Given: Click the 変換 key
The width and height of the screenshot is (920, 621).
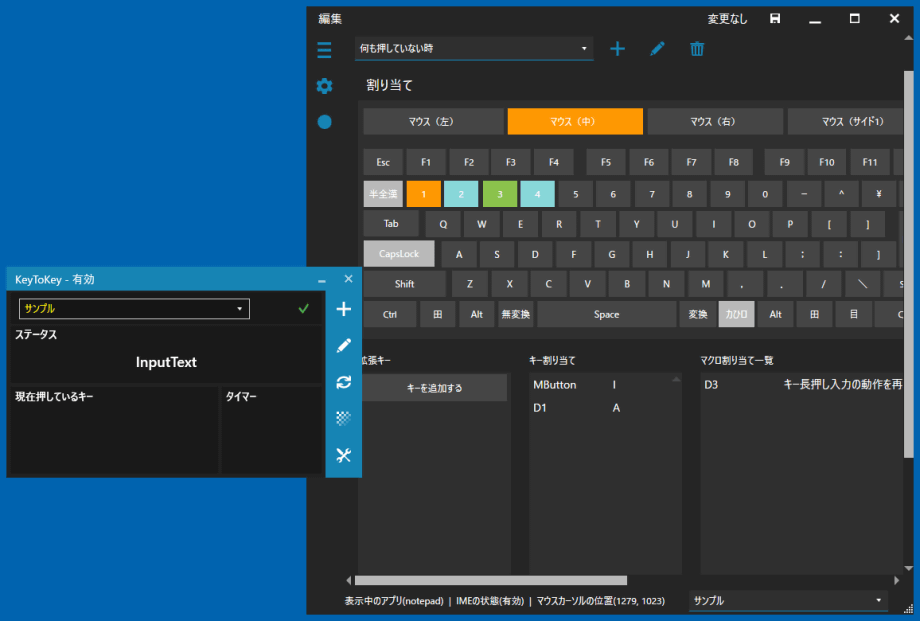Looking at the screenshot, I should click(x=698, y=315).
